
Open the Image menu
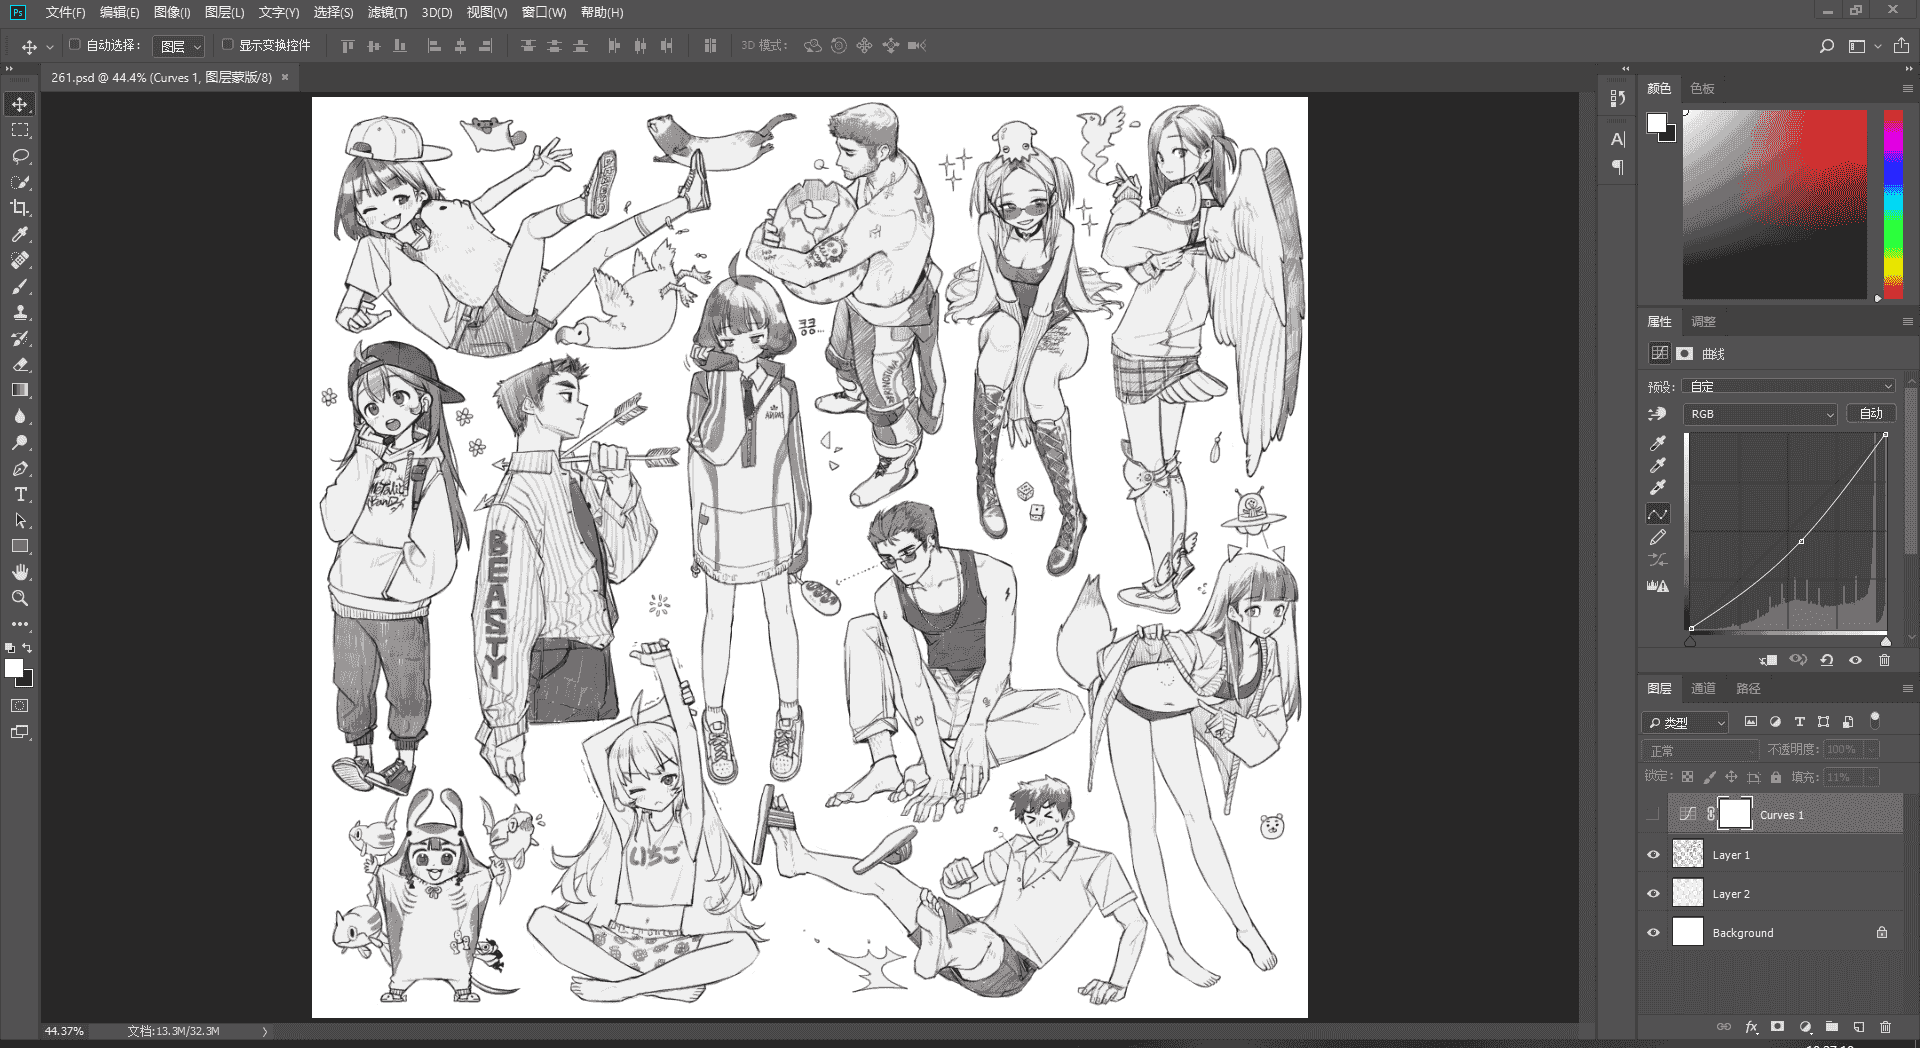[172, 12]
